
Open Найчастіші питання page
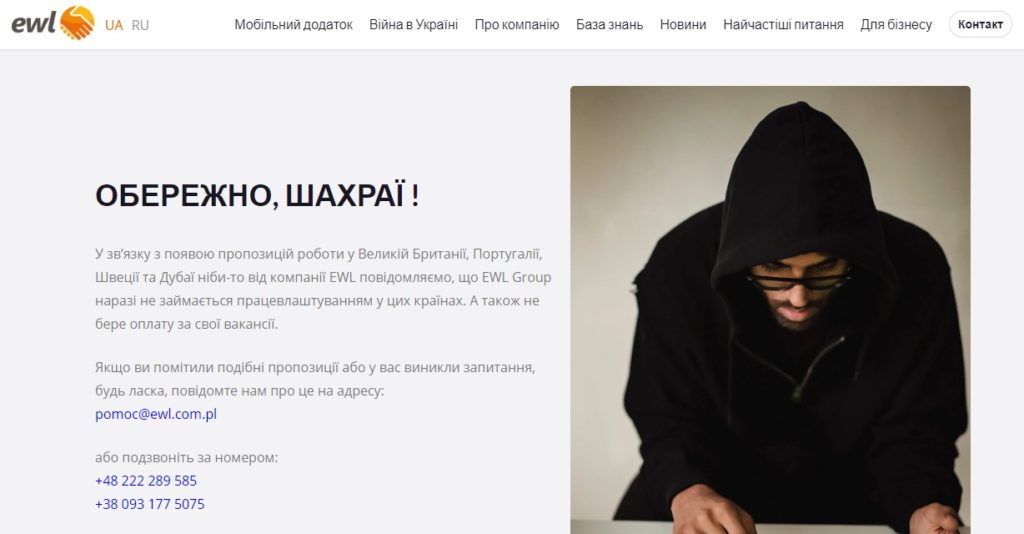point(783,25)
